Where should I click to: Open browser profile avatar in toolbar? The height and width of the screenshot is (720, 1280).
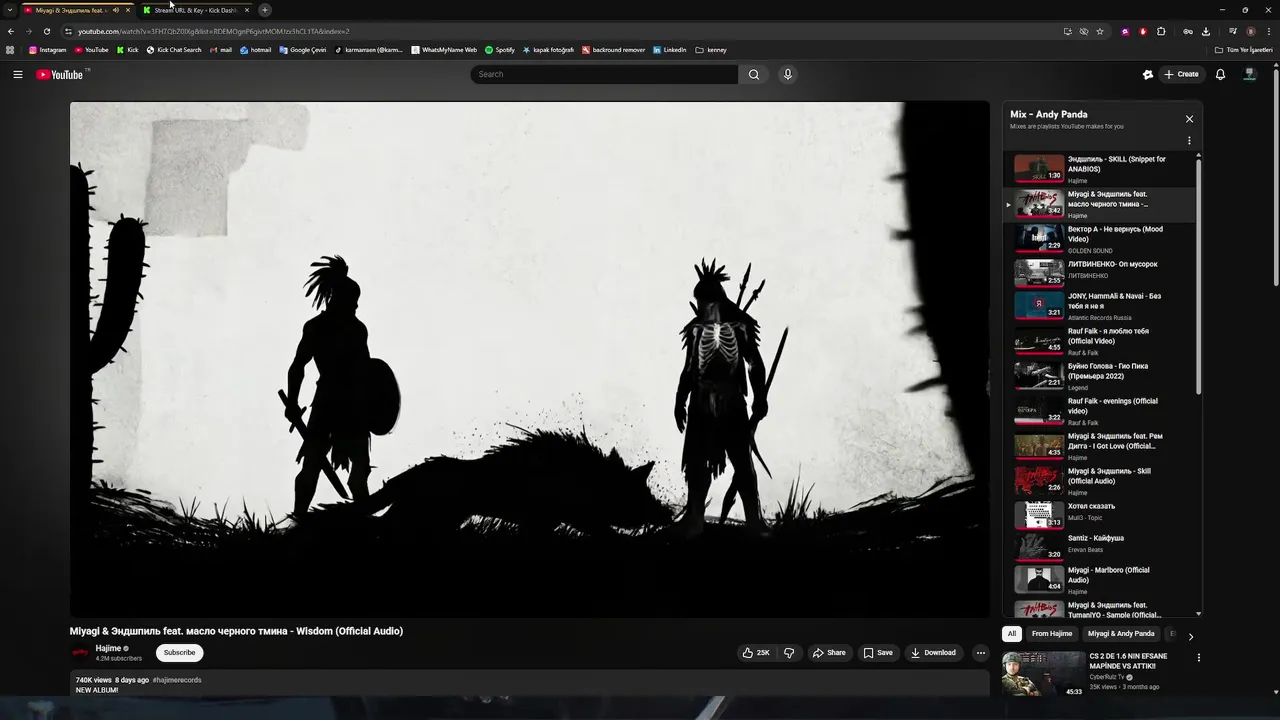1250,31
